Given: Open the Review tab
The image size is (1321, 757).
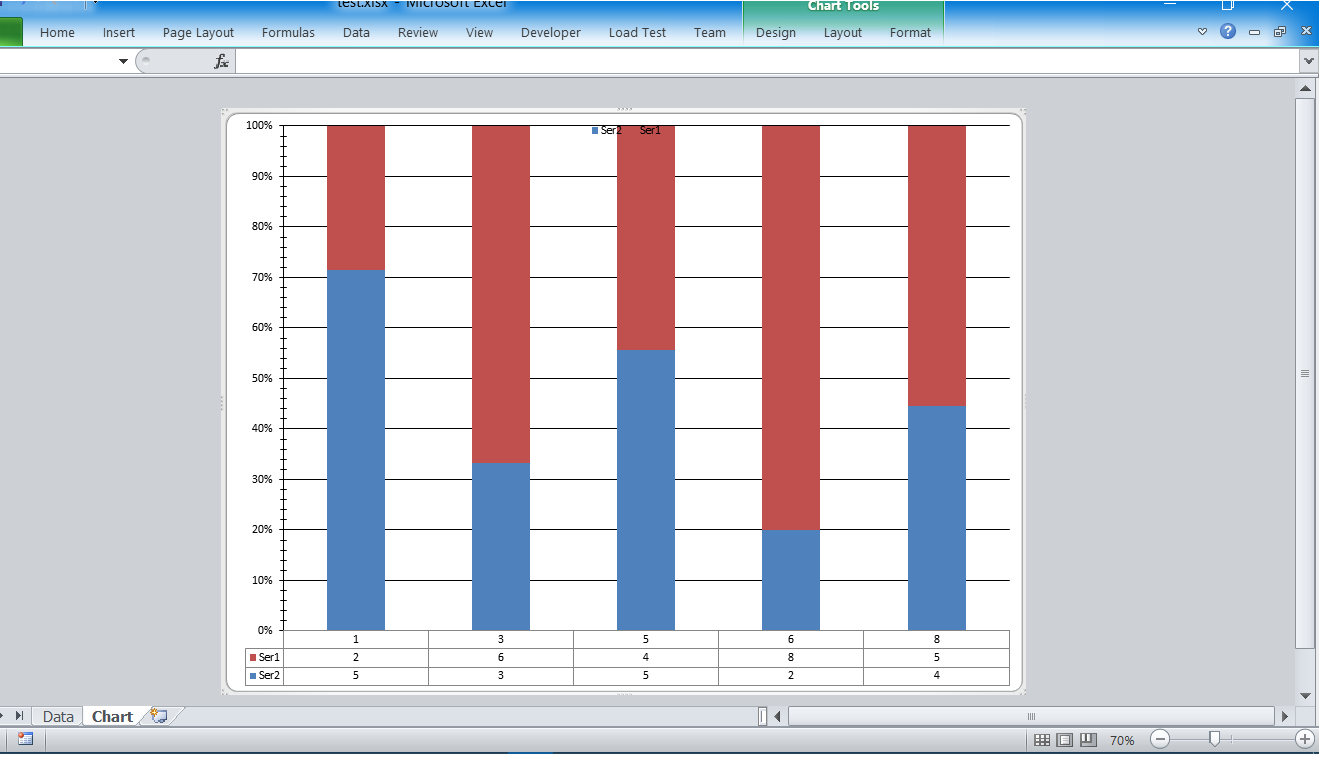Looking at the screenshot, I should (x=418, y=32).
